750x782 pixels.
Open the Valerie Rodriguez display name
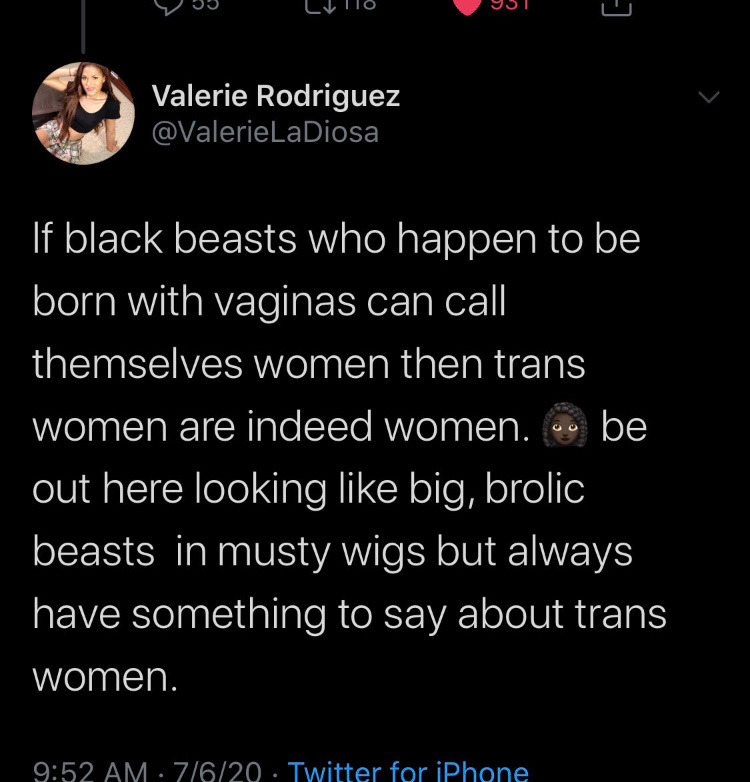pos(276,95)
